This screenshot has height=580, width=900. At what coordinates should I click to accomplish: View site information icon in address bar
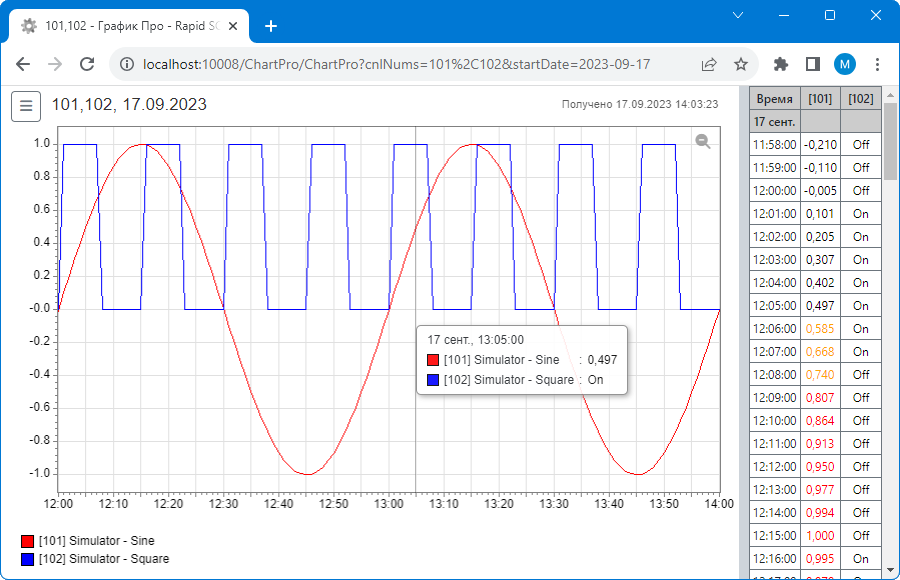(x=127, y=64)
